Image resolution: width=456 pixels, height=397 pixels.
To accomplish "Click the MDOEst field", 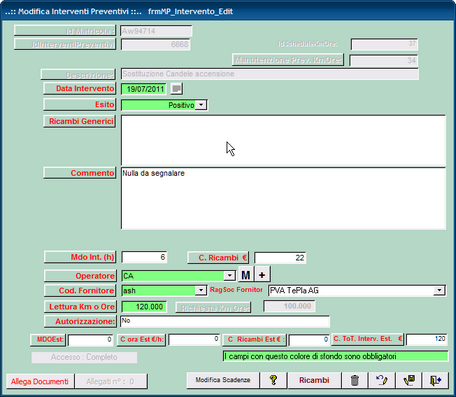I will tap(91, 340).
